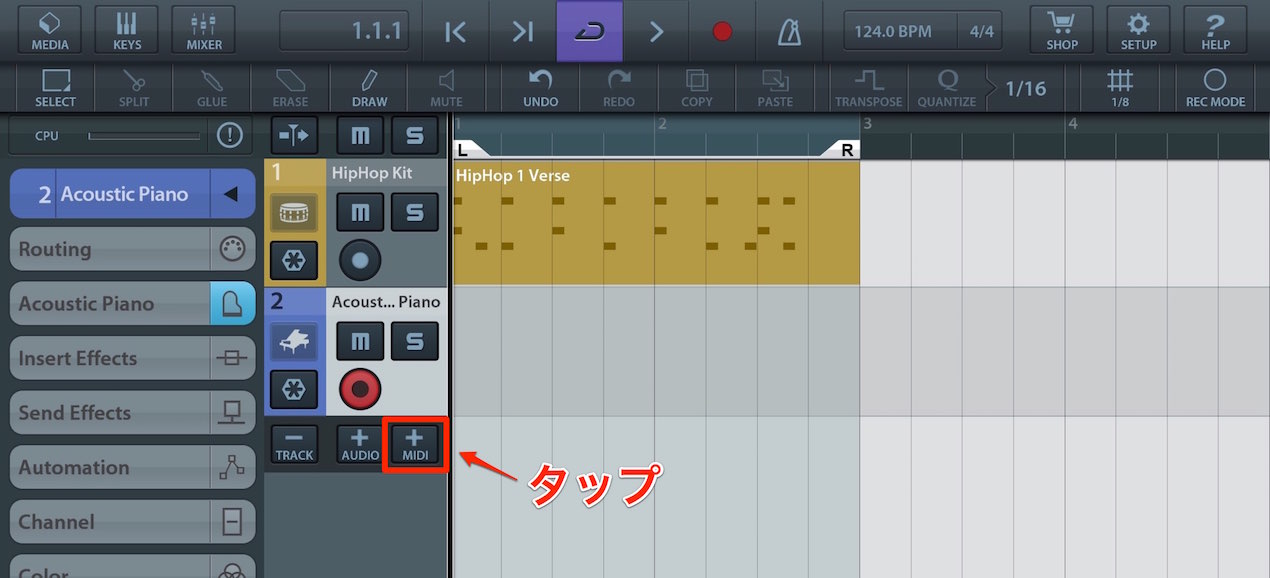The height and width of the screenshot is (578, 1270).
Task: Arm recording on the HipHop Kit track
Action: click(x=360, y=261)
